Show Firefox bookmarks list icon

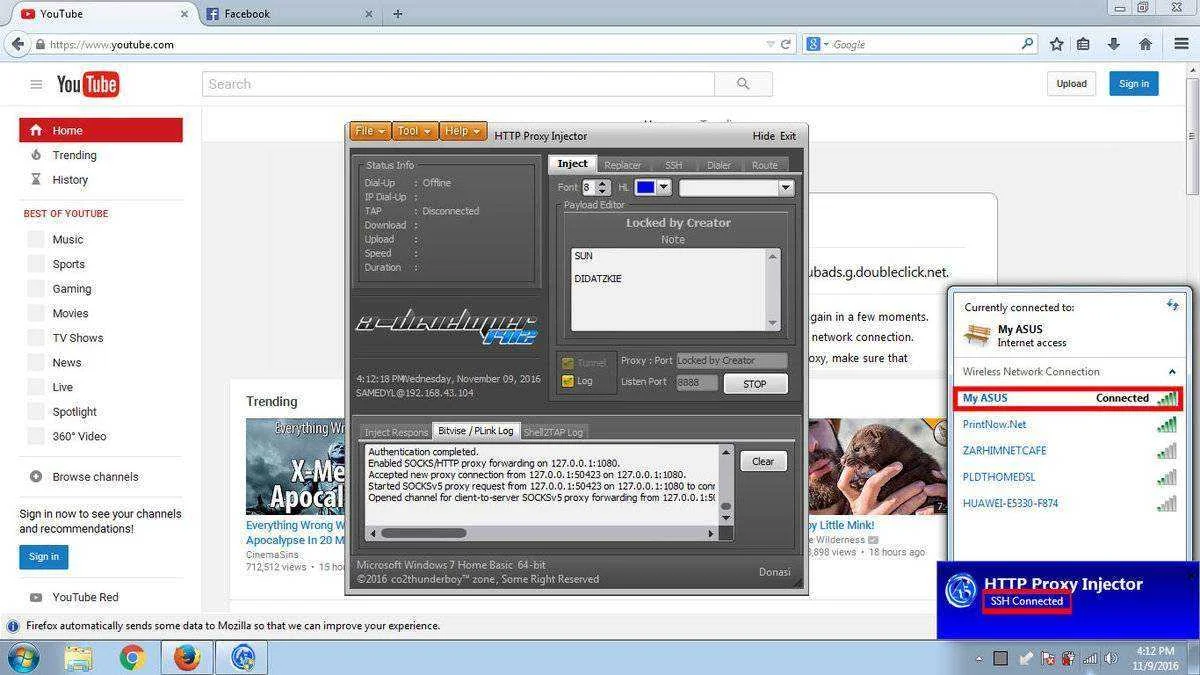[x=1084, y=44]
